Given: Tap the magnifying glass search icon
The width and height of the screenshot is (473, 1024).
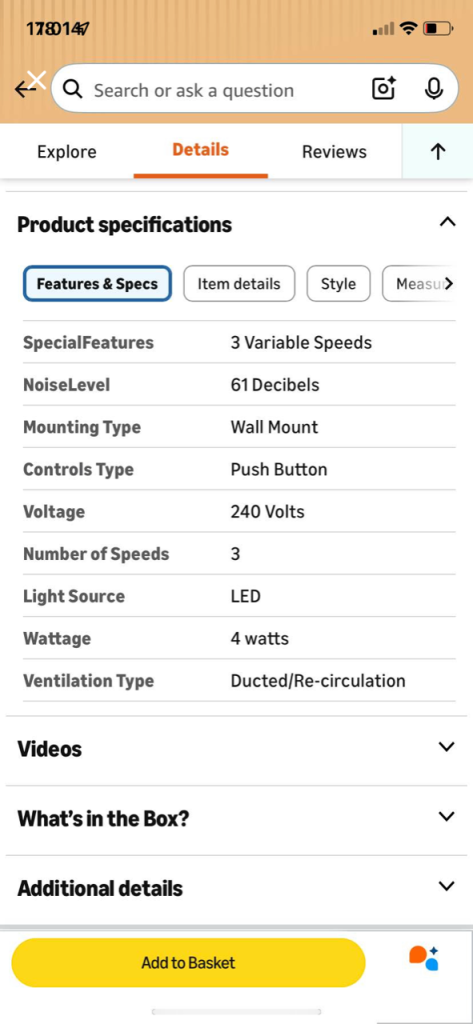Looking at the screenshot, I should [x=73, y=89].
